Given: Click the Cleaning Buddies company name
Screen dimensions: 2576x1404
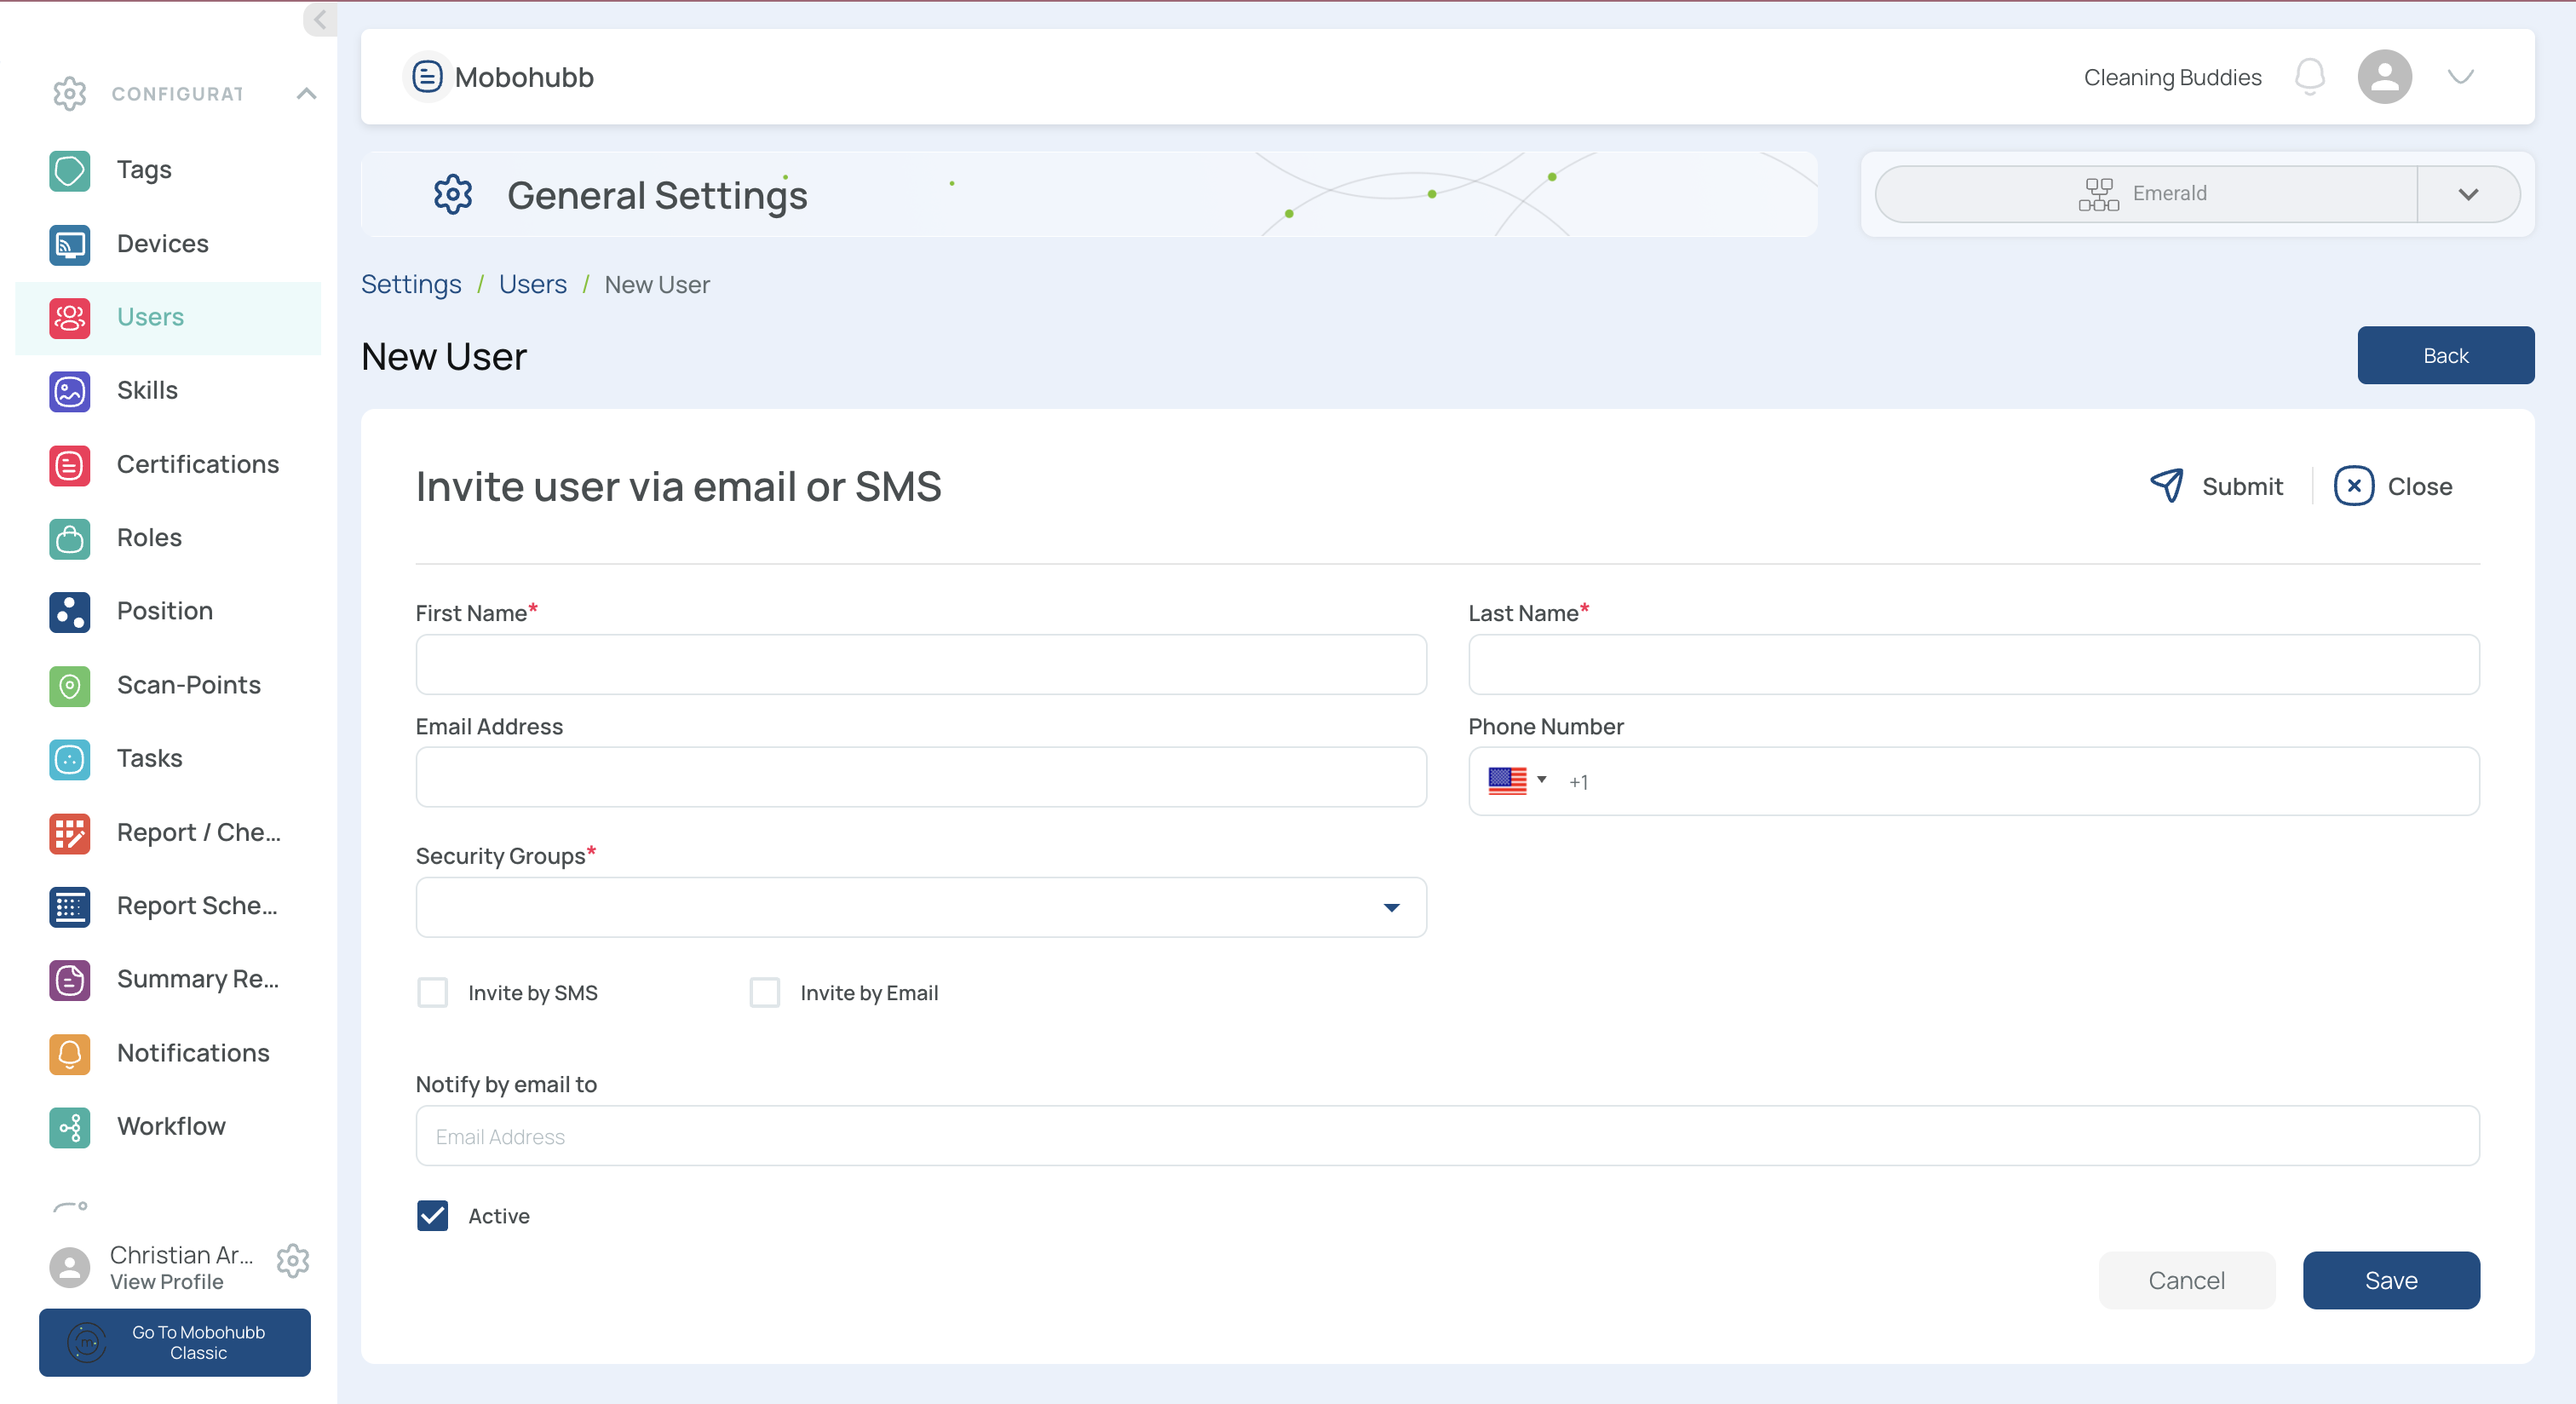Looking at the screenshot, I should coord(2172,77).
